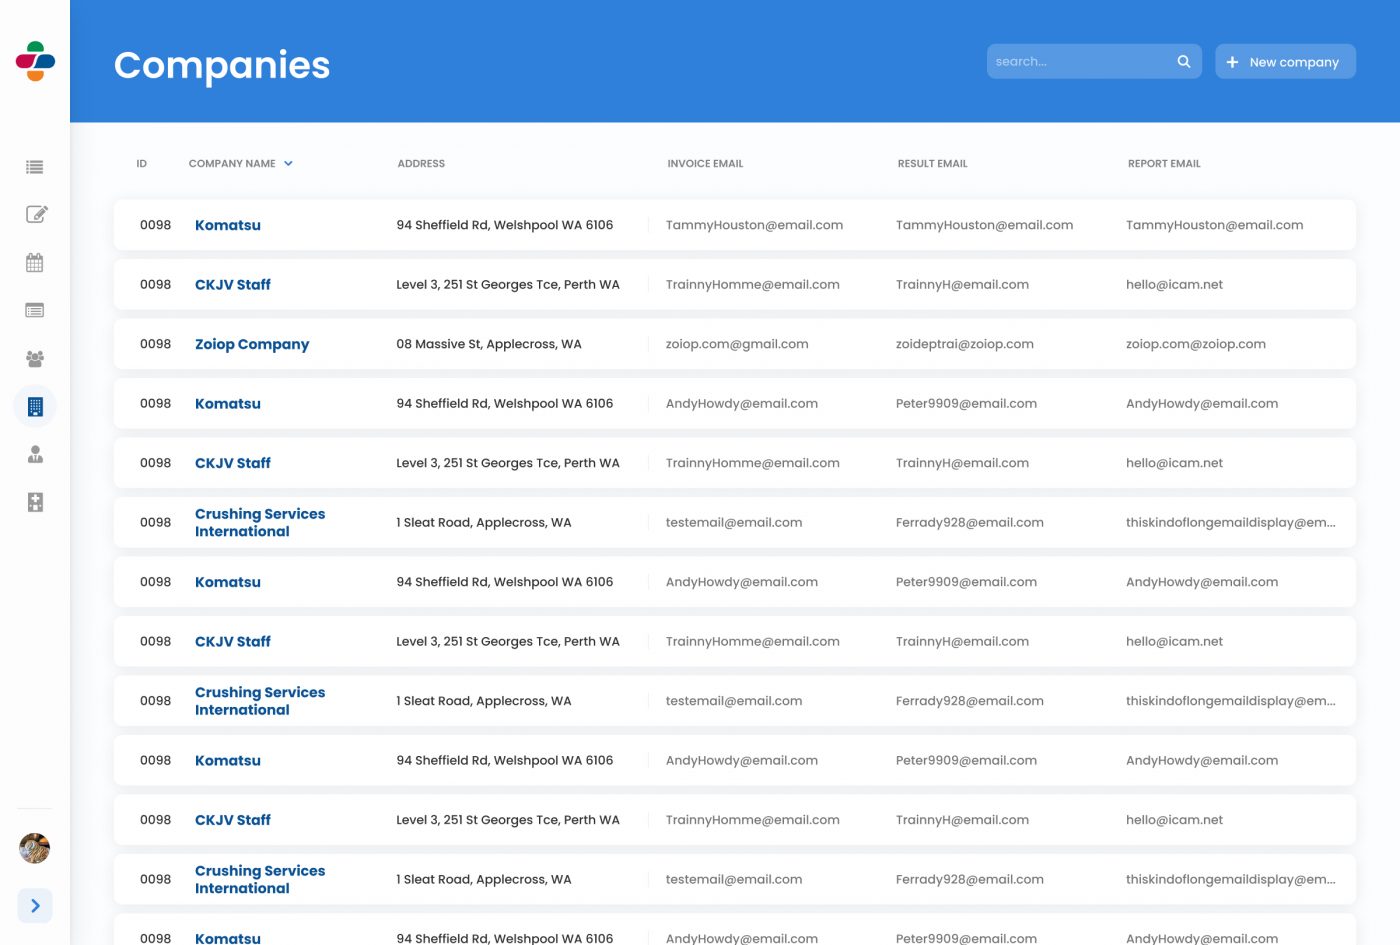
Task: Open the calendar sidebar icon
Action: coord(35,263)
